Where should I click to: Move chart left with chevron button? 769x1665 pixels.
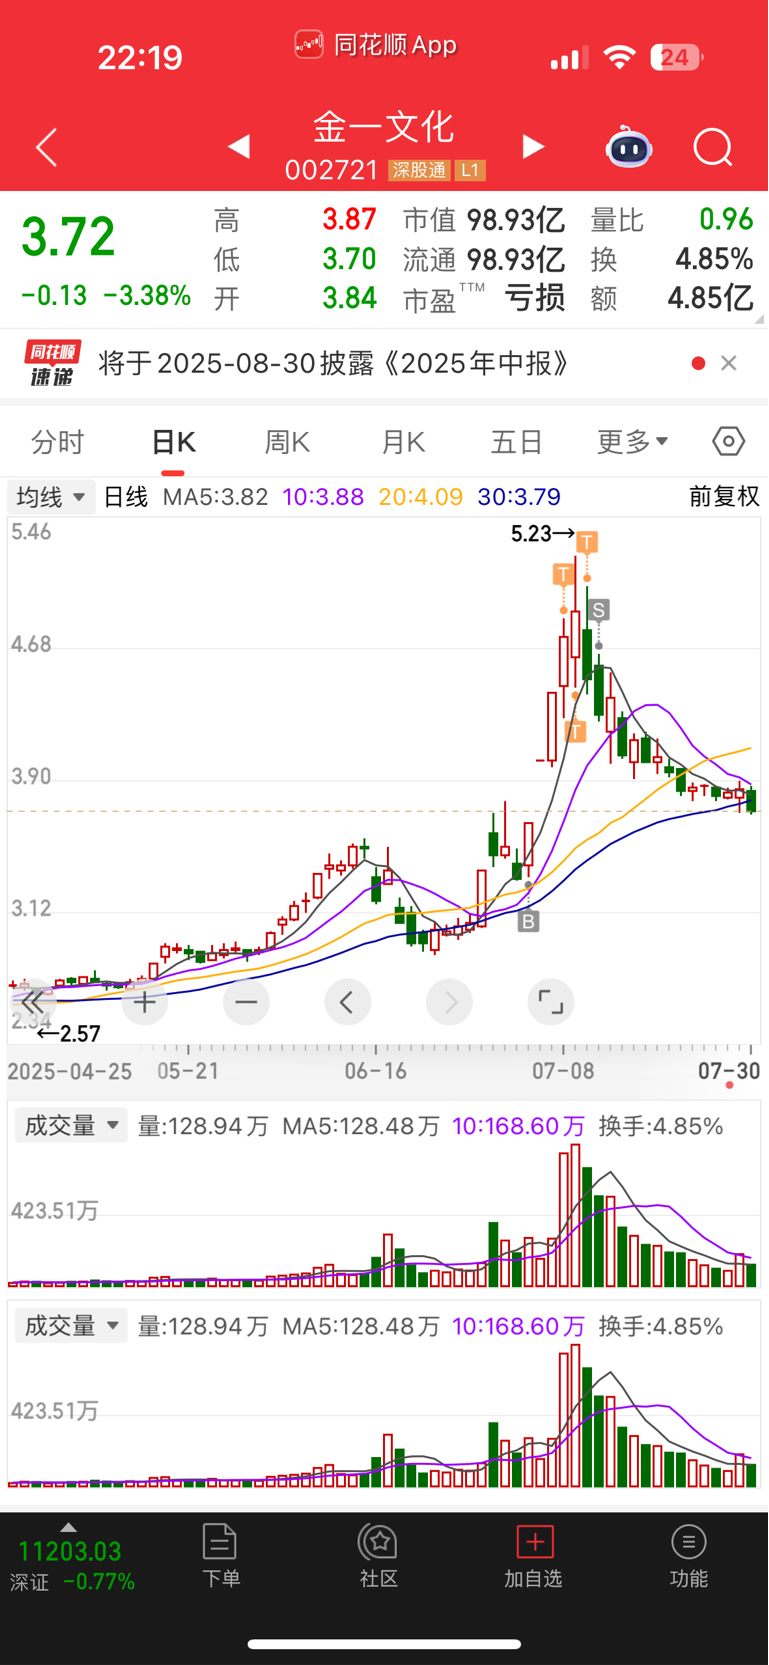click(347, 1001)
